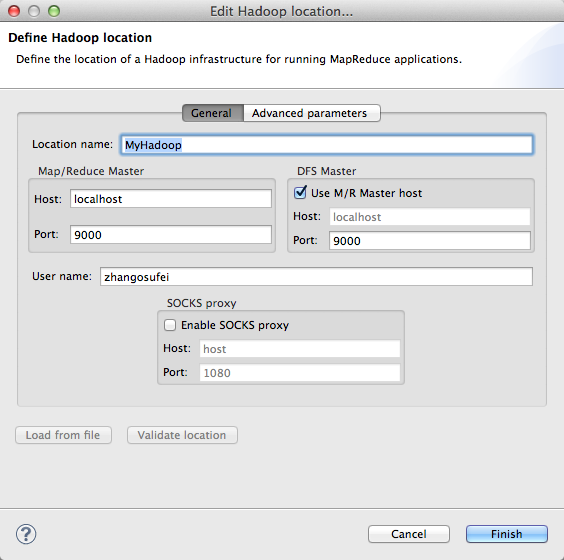Click the DFS Master Host field
This screenshot has height=560, width=564.
pyautogui.click(x=430, y=217)
